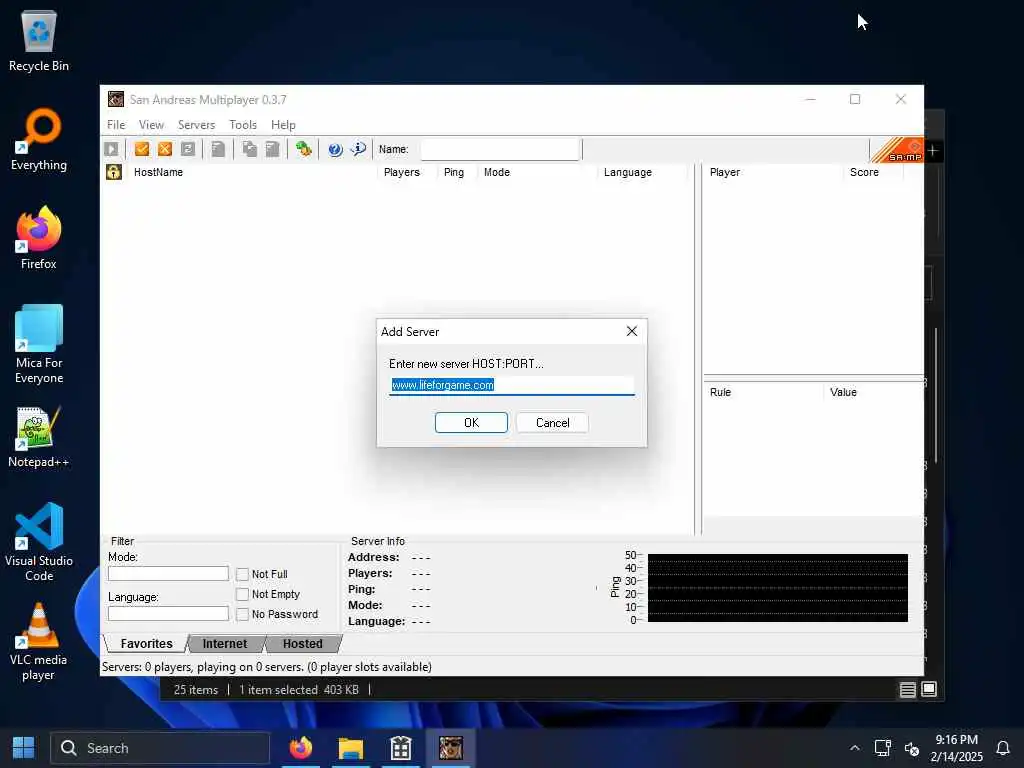1024x768 pixels.
Task: Click the Player column header
Action: pyautogui.click(x=773, y=172)
